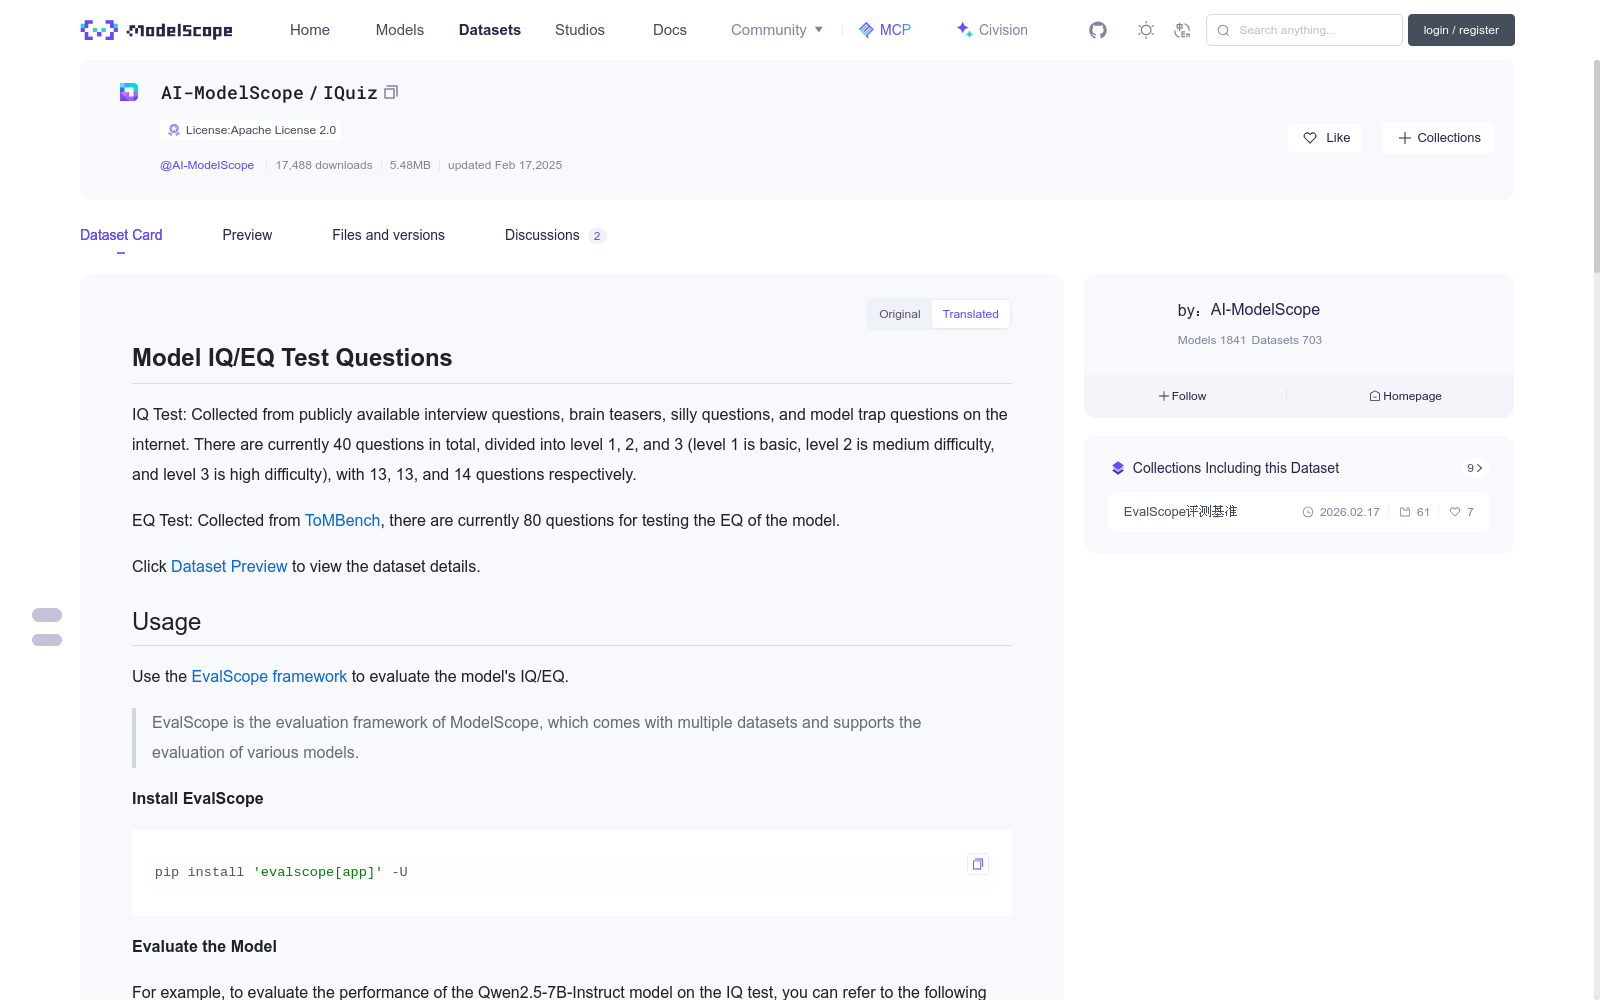Copy the pip install code block

tap(978, 864)
